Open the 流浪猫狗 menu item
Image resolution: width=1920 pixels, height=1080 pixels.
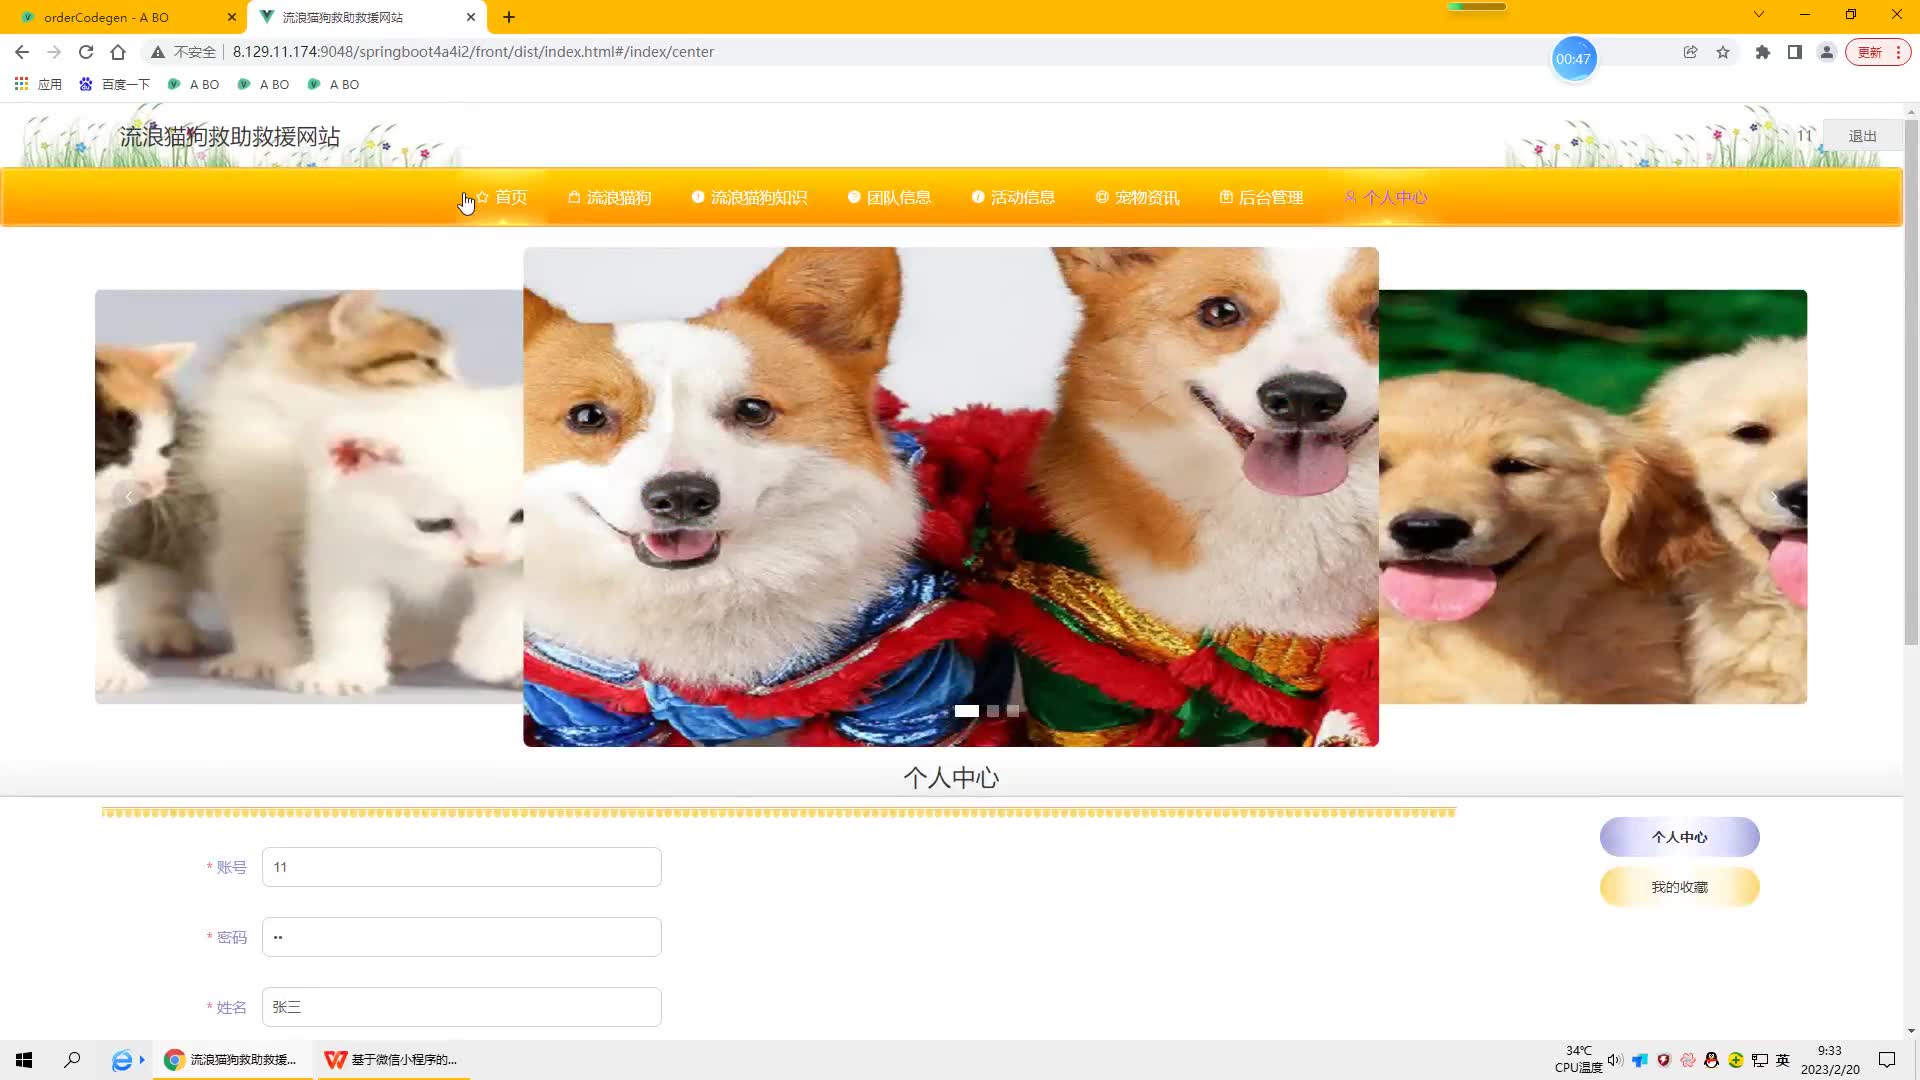click(610, 198)
